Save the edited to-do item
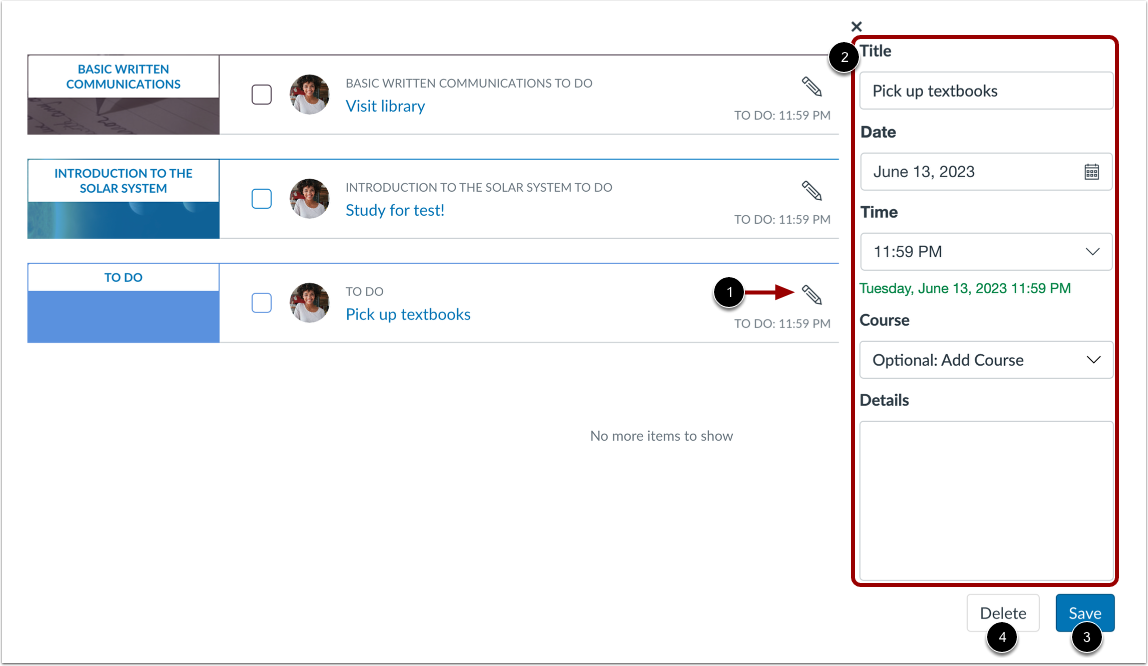Viewport: 1148px width, 666px height. coord(1085,612)
